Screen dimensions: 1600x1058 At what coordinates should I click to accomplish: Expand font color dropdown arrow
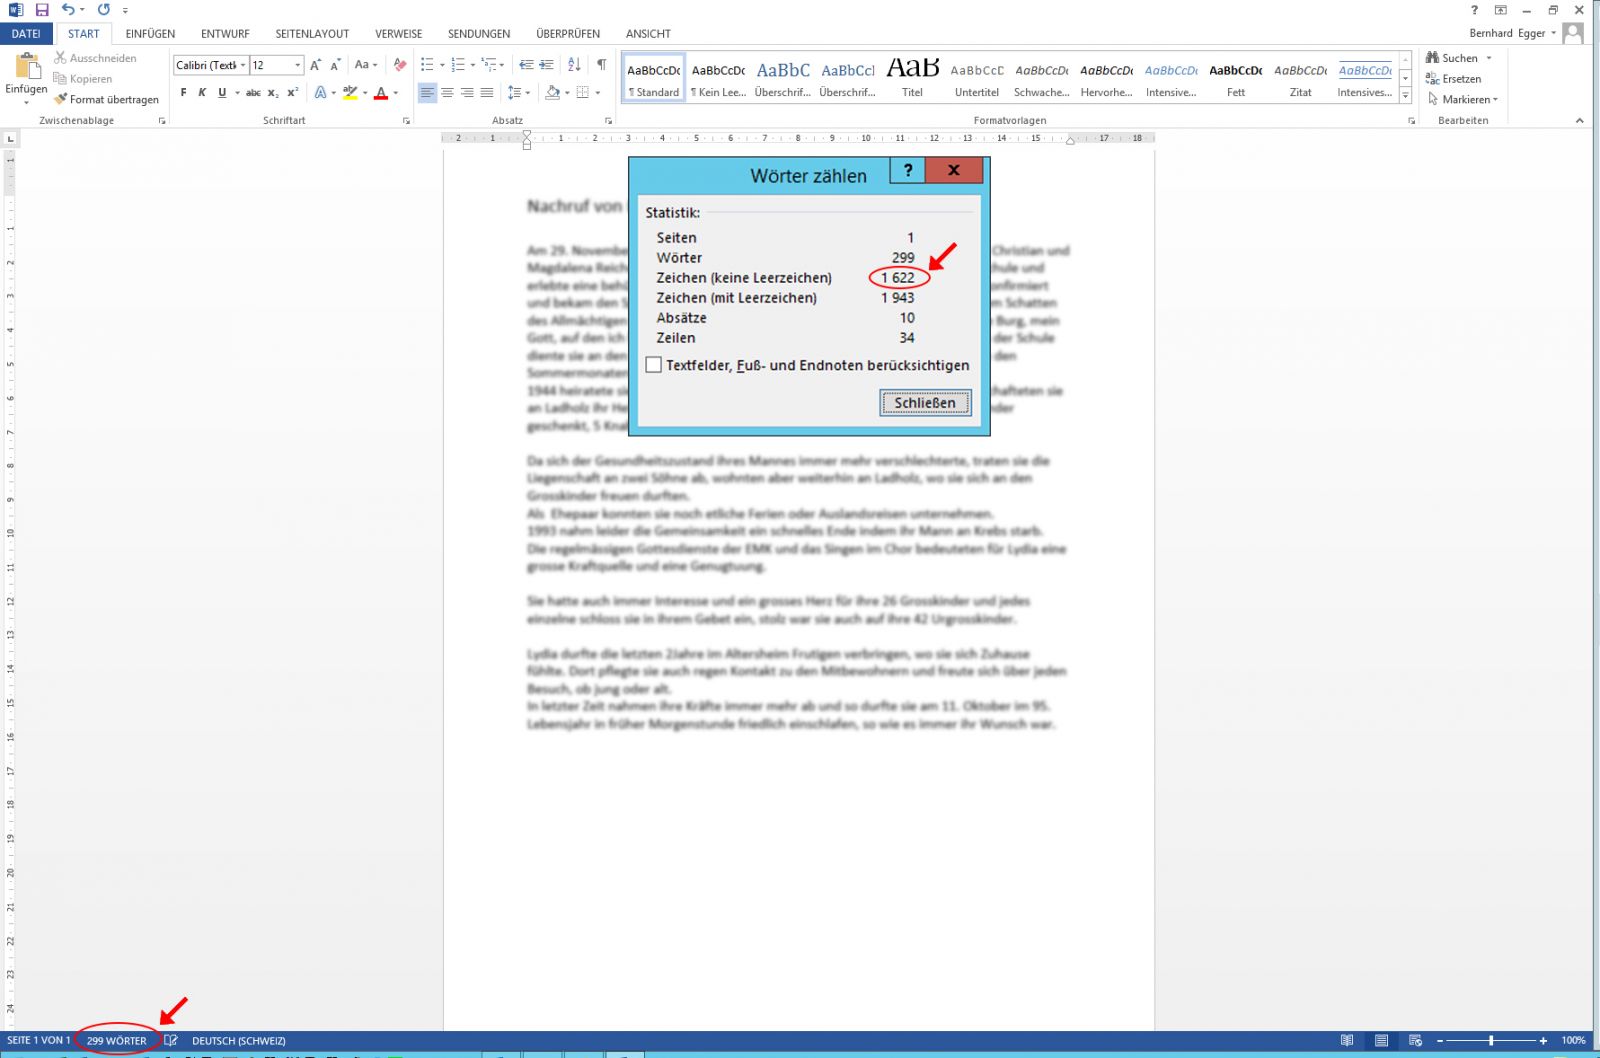pos(396,93)
